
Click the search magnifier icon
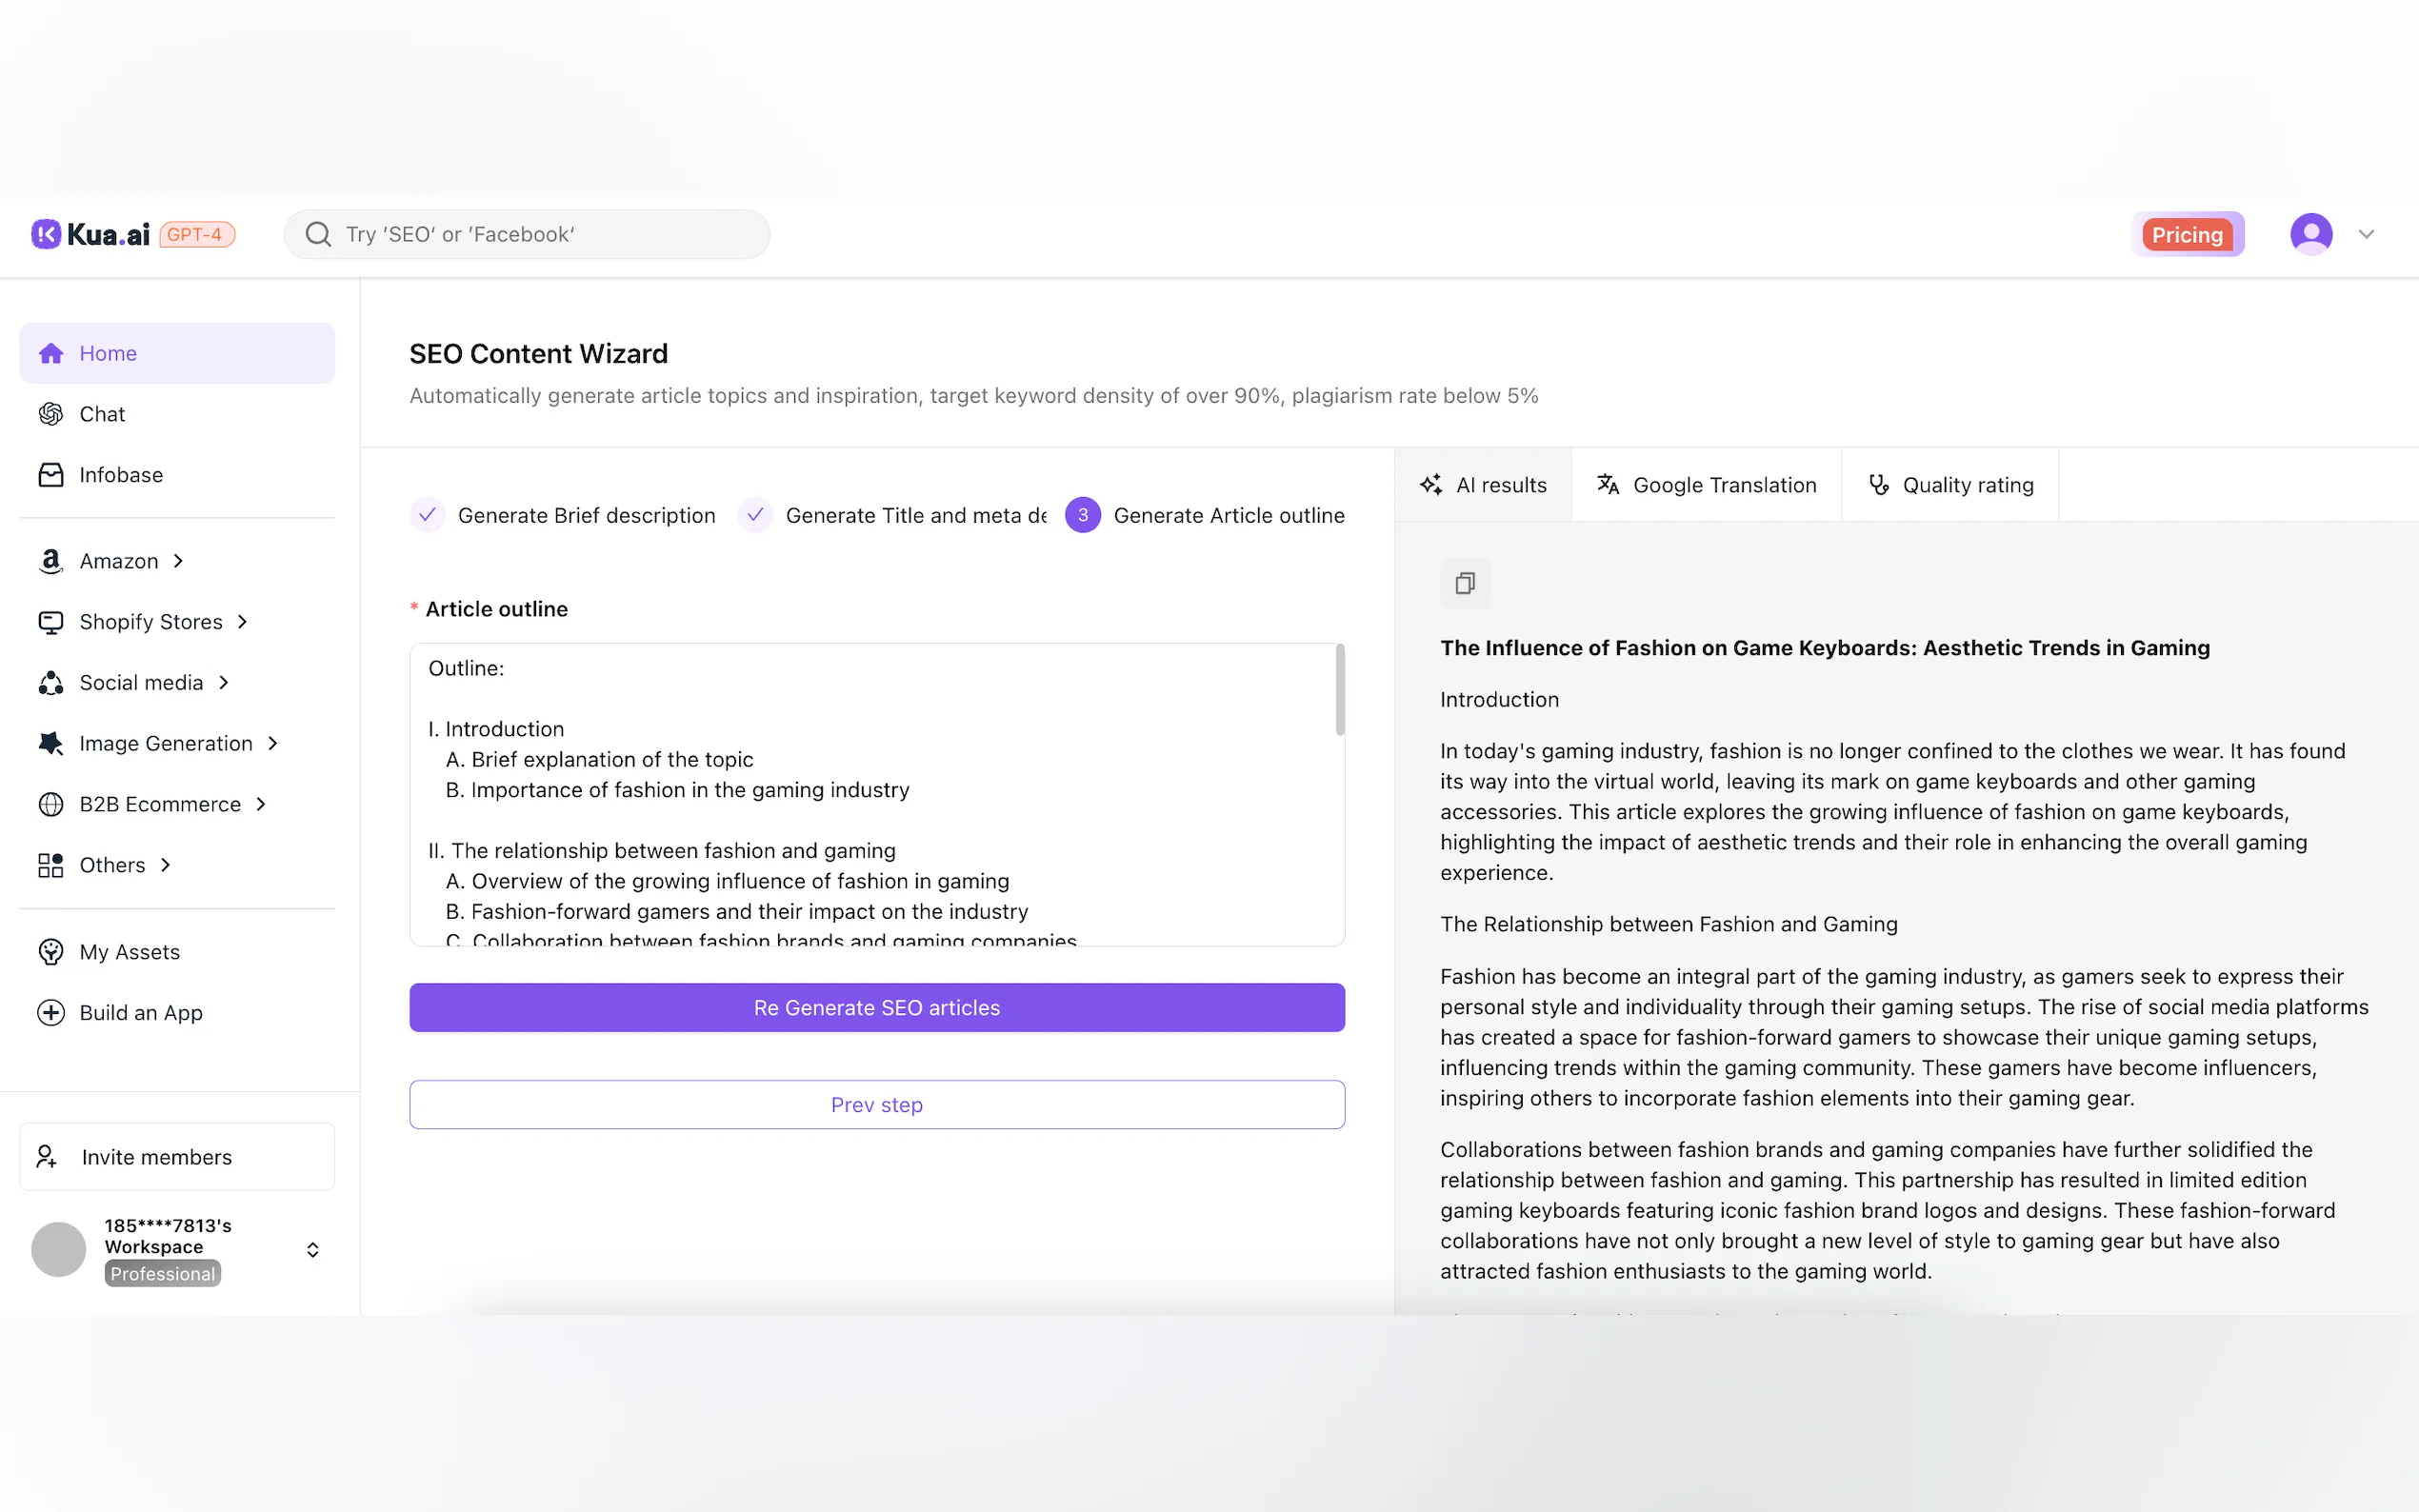pyautogui.click(x=318, y=234)
